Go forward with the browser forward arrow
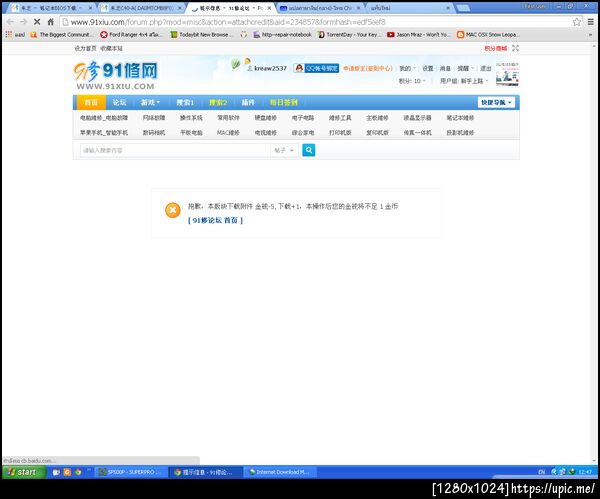 pyautogui.click(x=23, y=22)
